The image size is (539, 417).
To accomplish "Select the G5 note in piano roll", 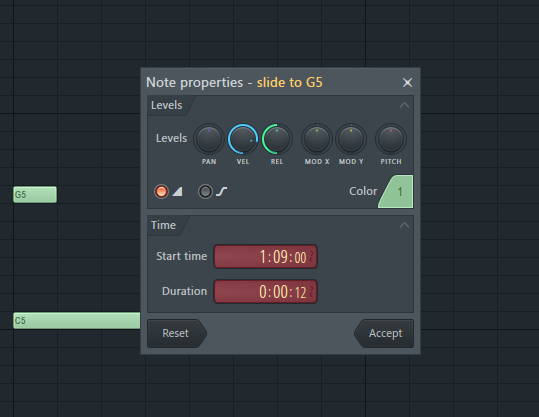I will coord(35,195).
